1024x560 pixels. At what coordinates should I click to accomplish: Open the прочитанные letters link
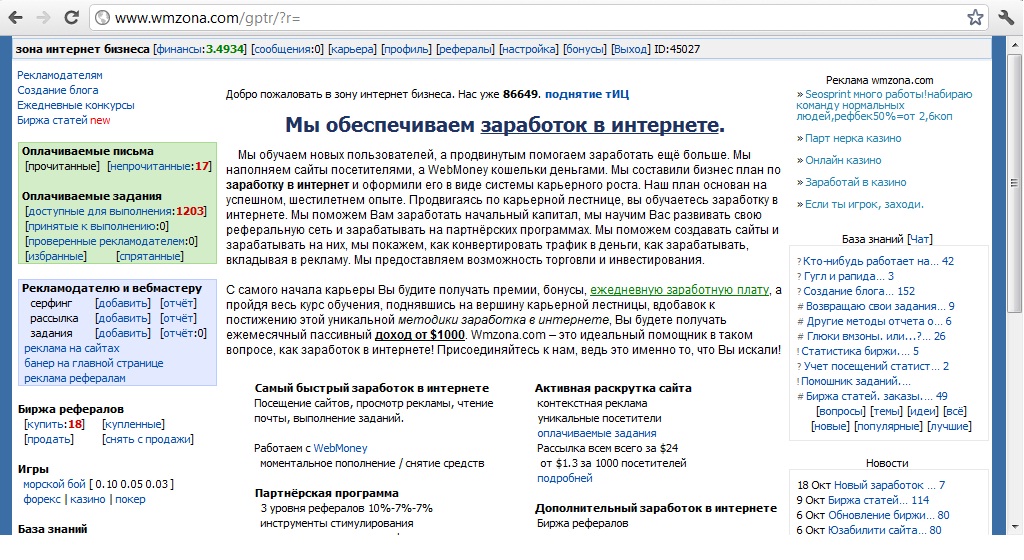(x=63, y=166)
